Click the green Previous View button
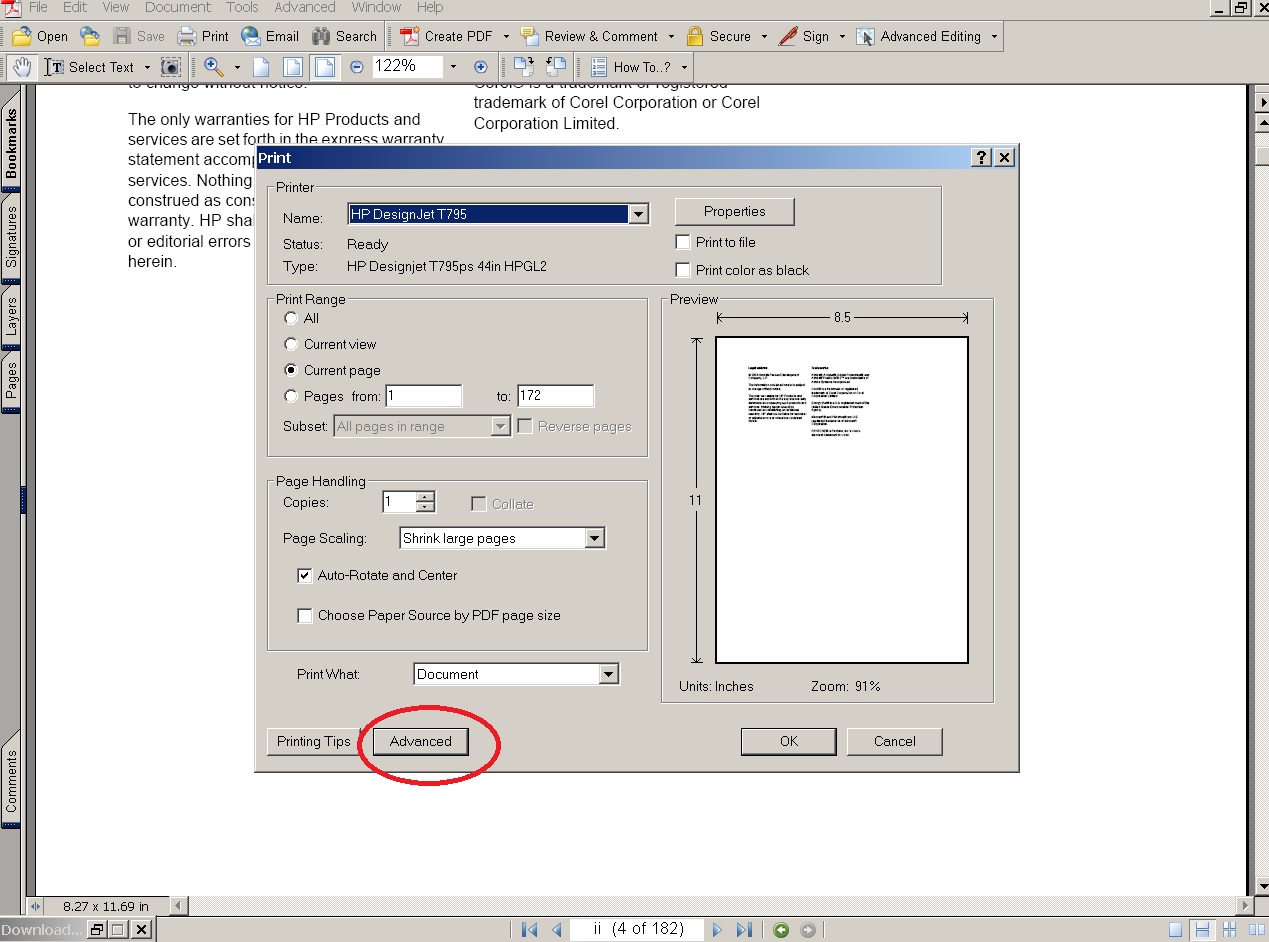1269x942 pixels. (x=781, y=930)
